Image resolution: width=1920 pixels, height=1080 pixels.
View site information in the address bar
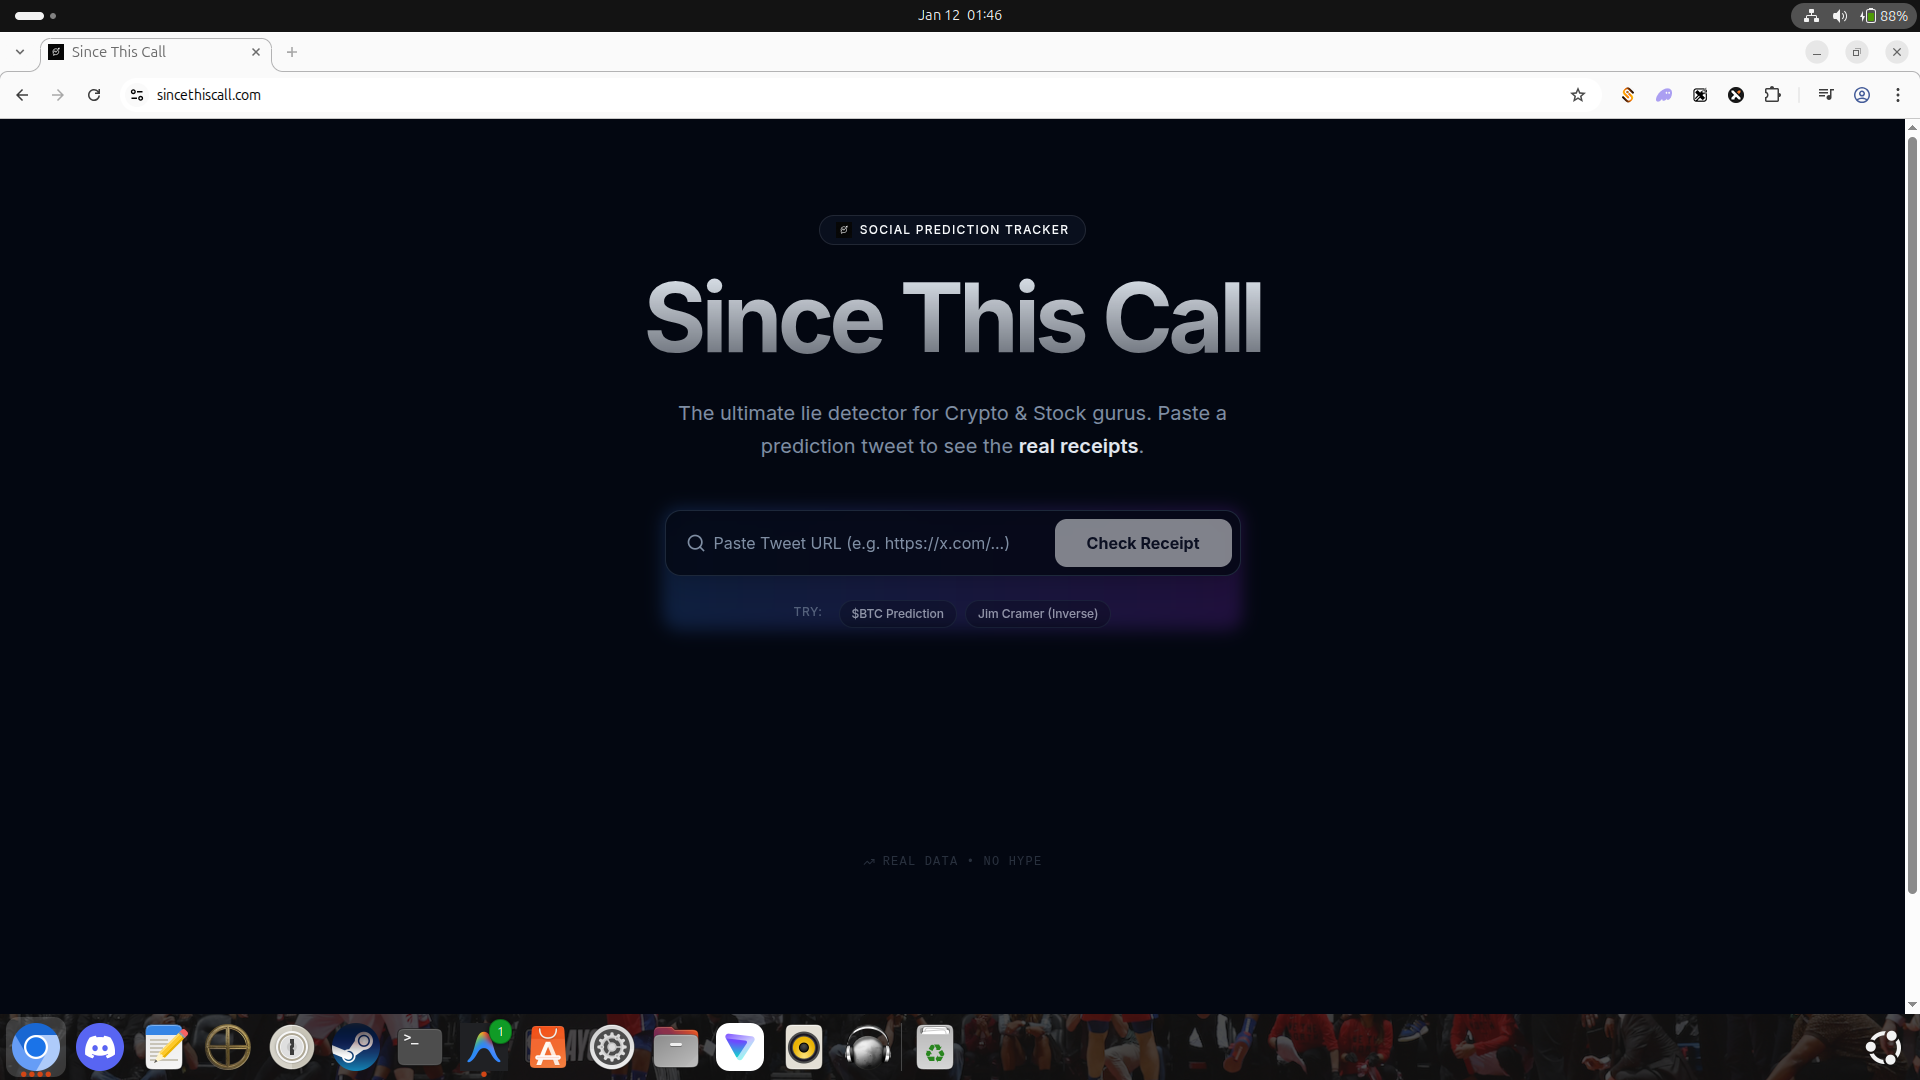[136, 94]
